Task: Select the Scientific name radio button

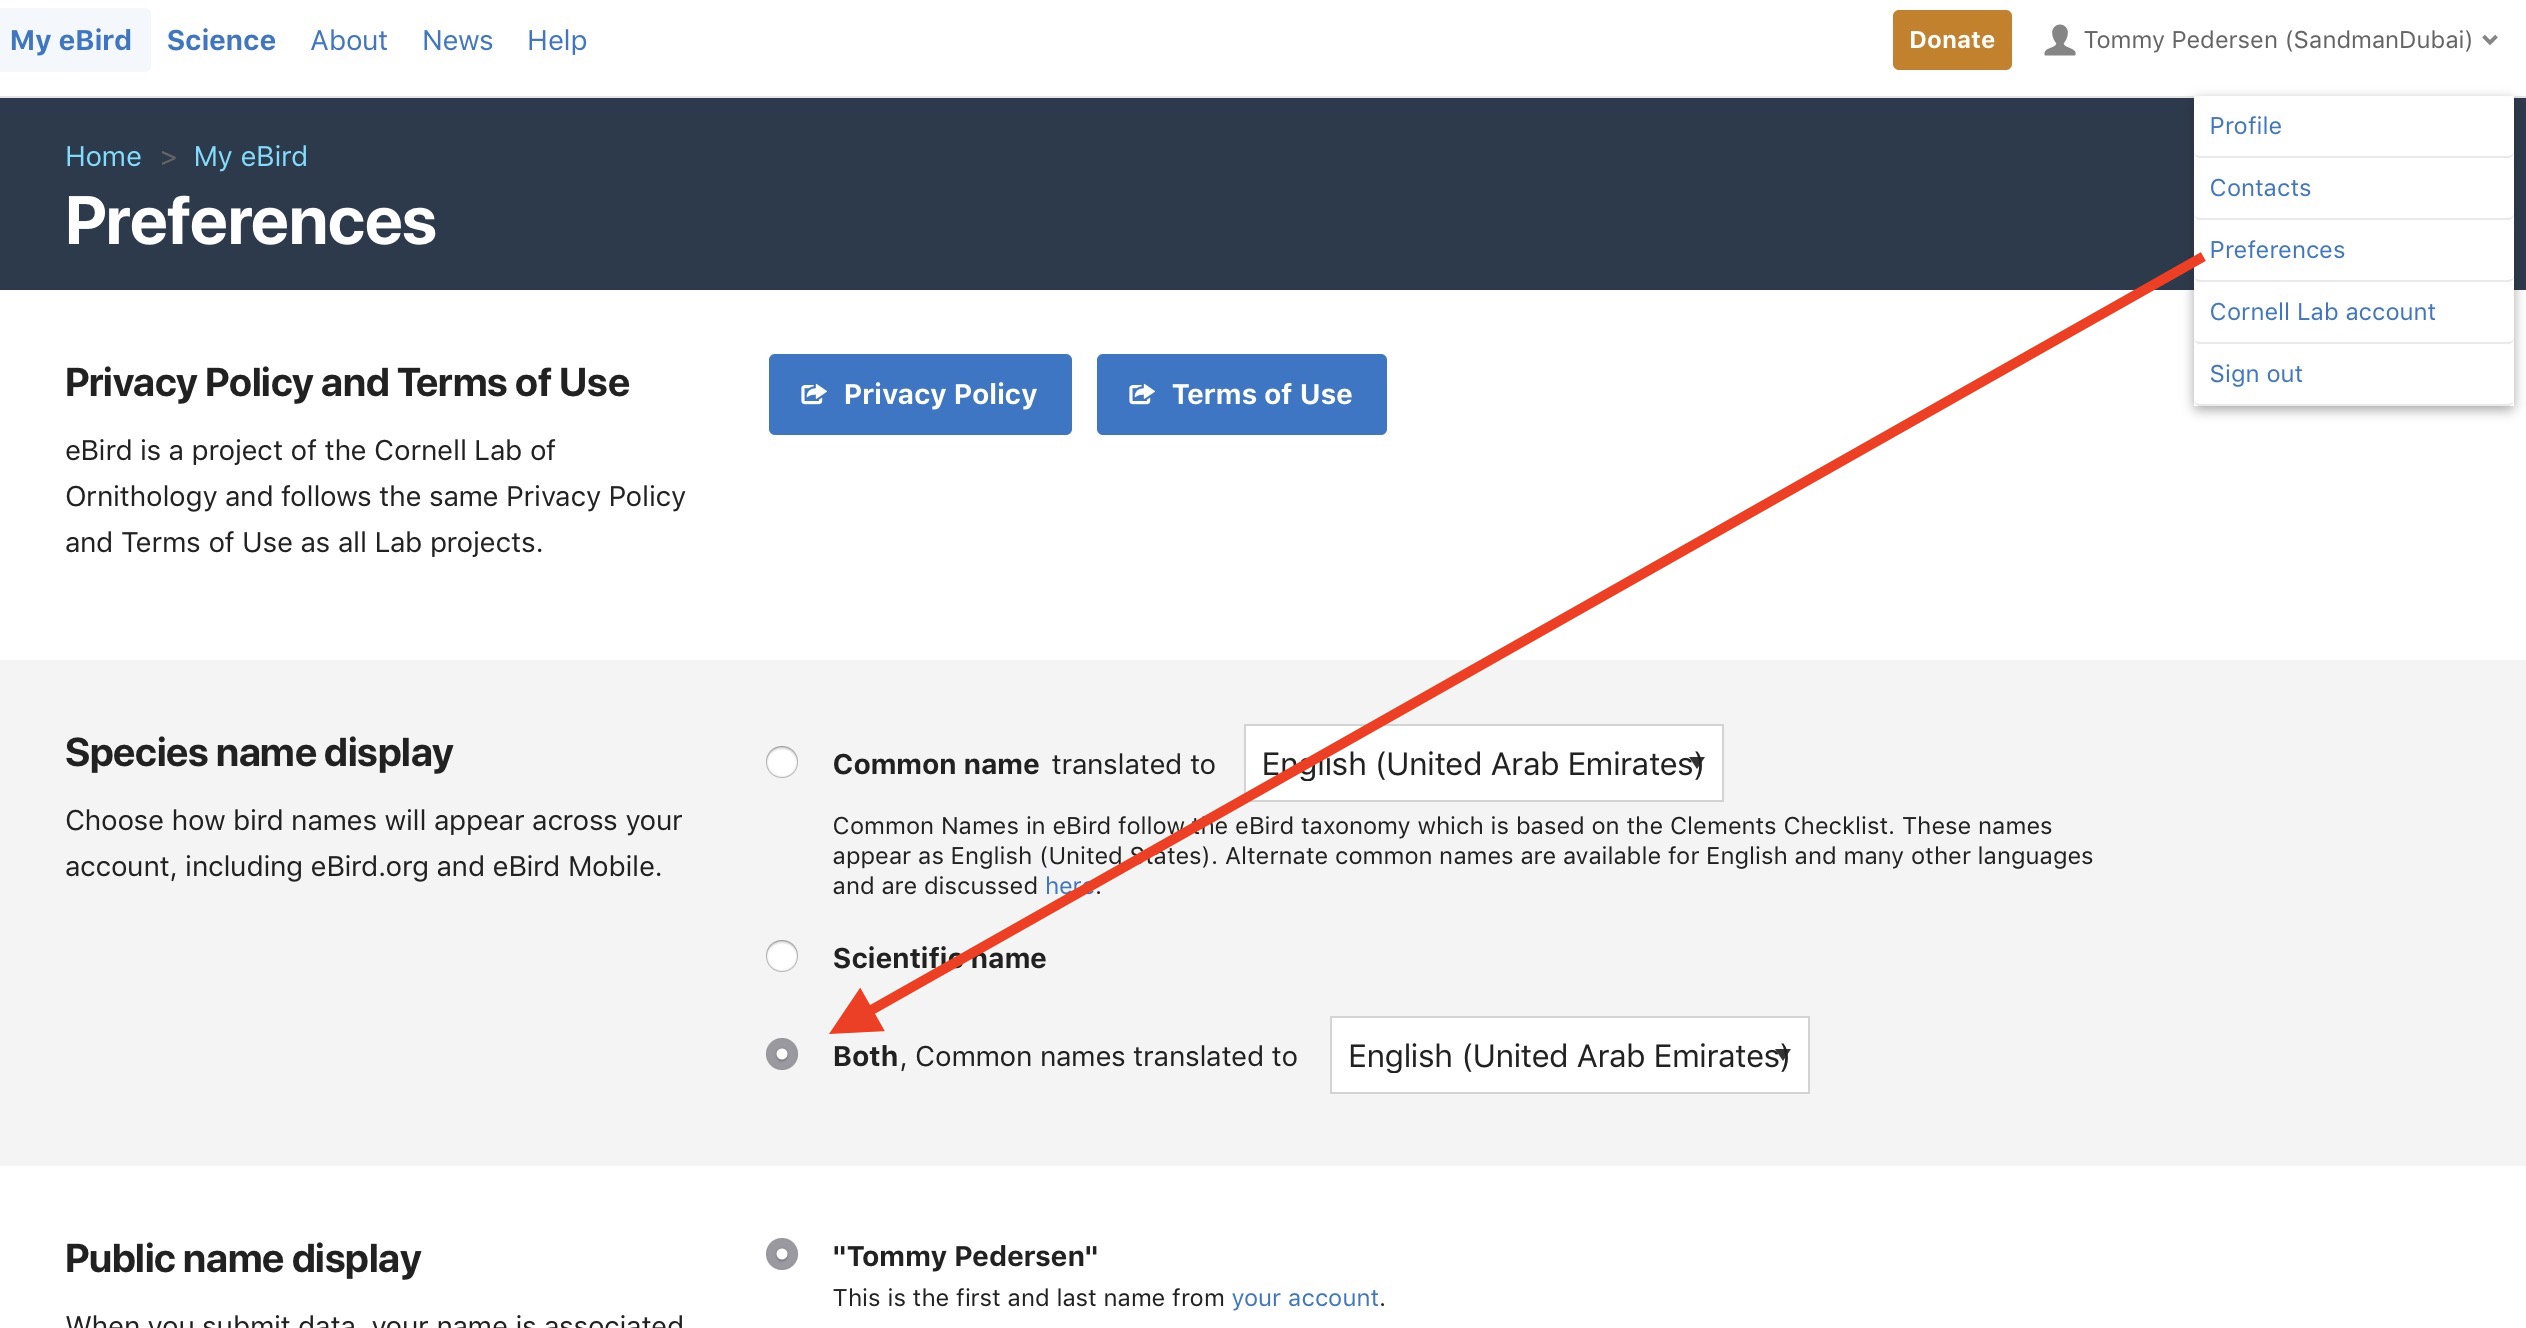Action: coord(782,956)
